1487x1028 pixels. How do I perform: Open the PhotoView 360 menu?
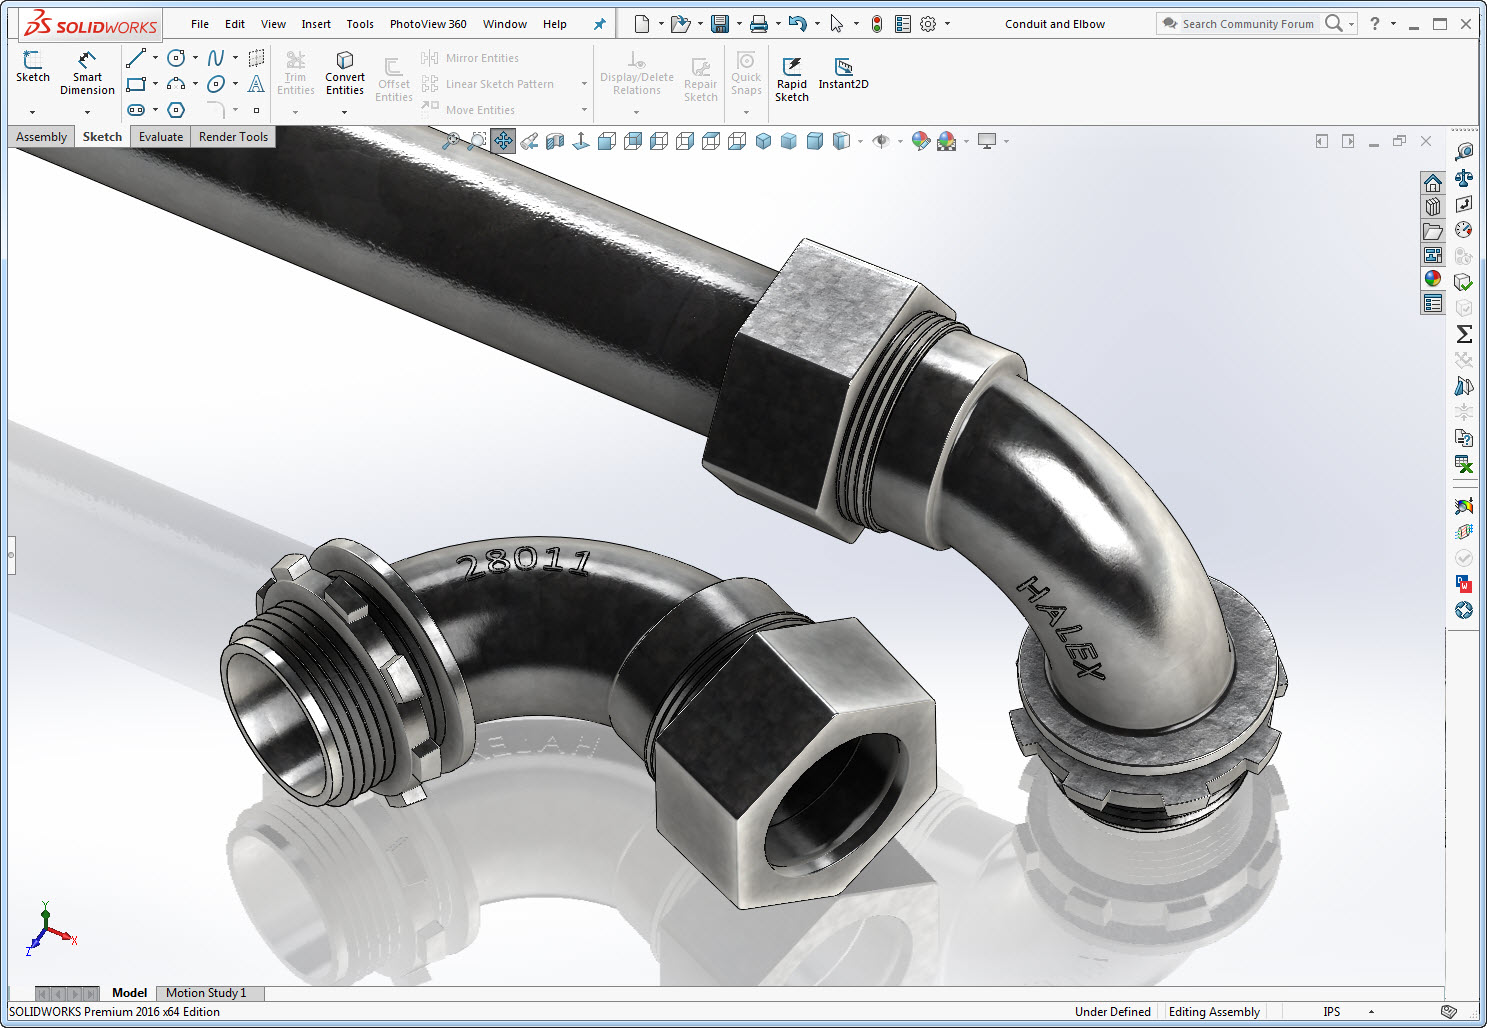pyautogui.click(x=428, y=24)
